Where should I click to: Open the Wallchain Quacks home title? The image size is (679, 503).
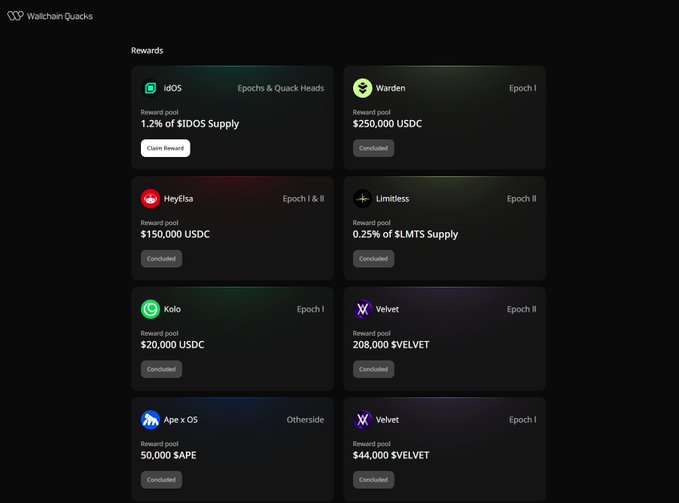[x=60, y=16]
